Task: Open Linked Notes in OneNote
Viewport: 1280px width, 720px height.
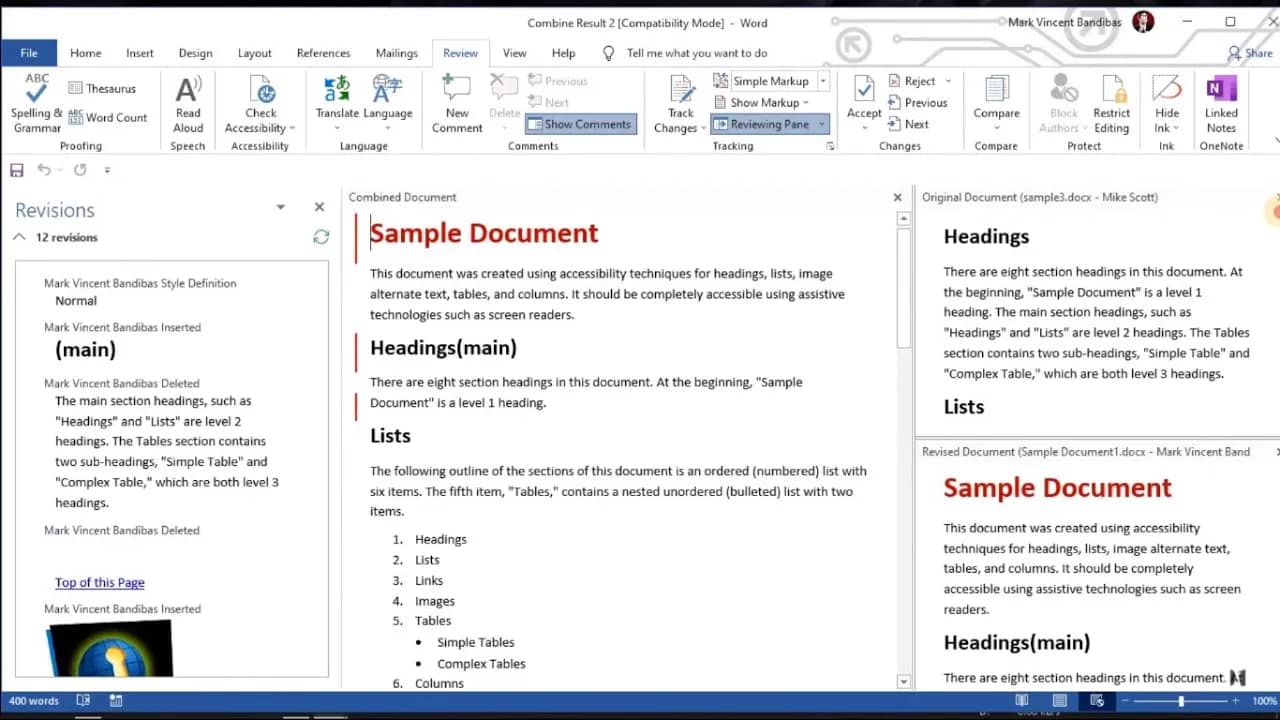Action: click(1220, 104)
